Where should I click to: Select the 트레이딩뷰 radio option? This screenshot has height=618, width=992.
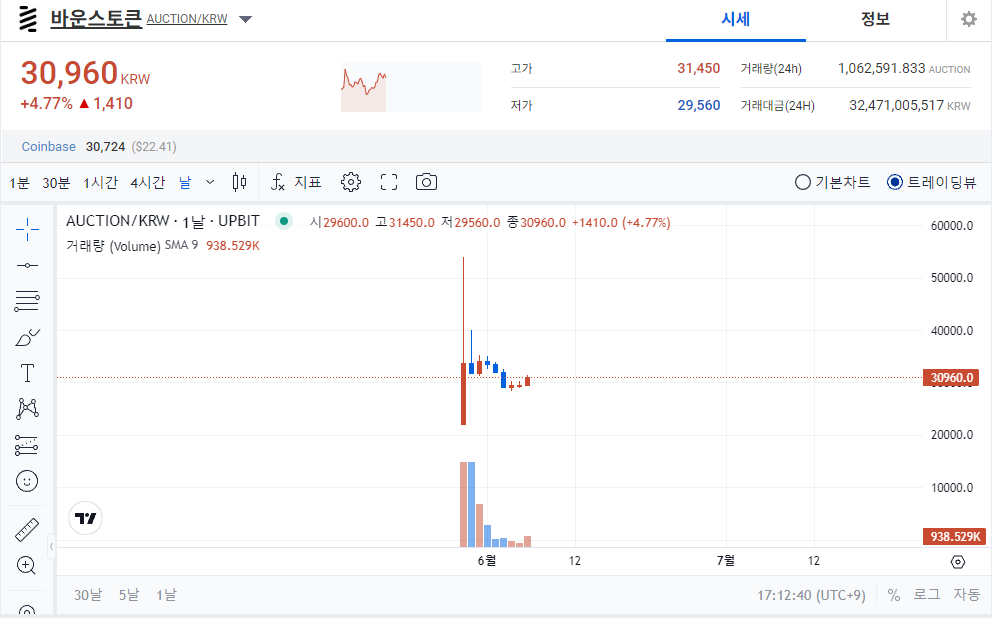[x=931, y=182]
